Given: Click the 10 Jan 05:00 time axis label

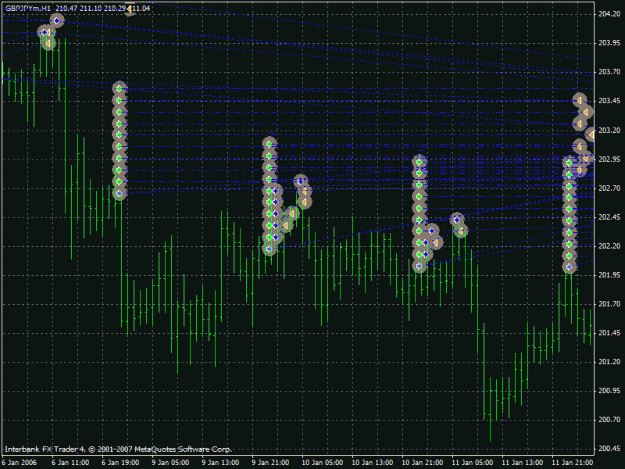Looking at the screenshot, I should click(x=322, y=463).
